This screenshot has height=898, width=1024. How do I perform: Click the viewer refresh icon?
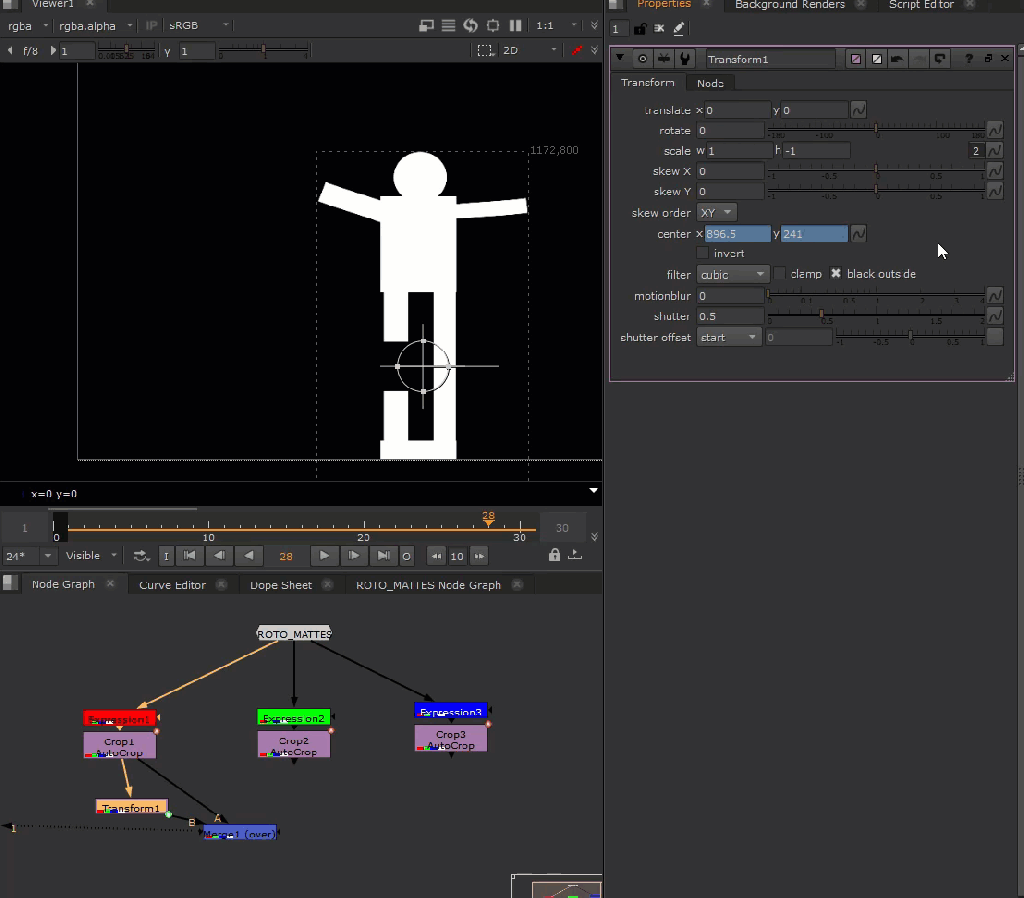pos(471,25)
